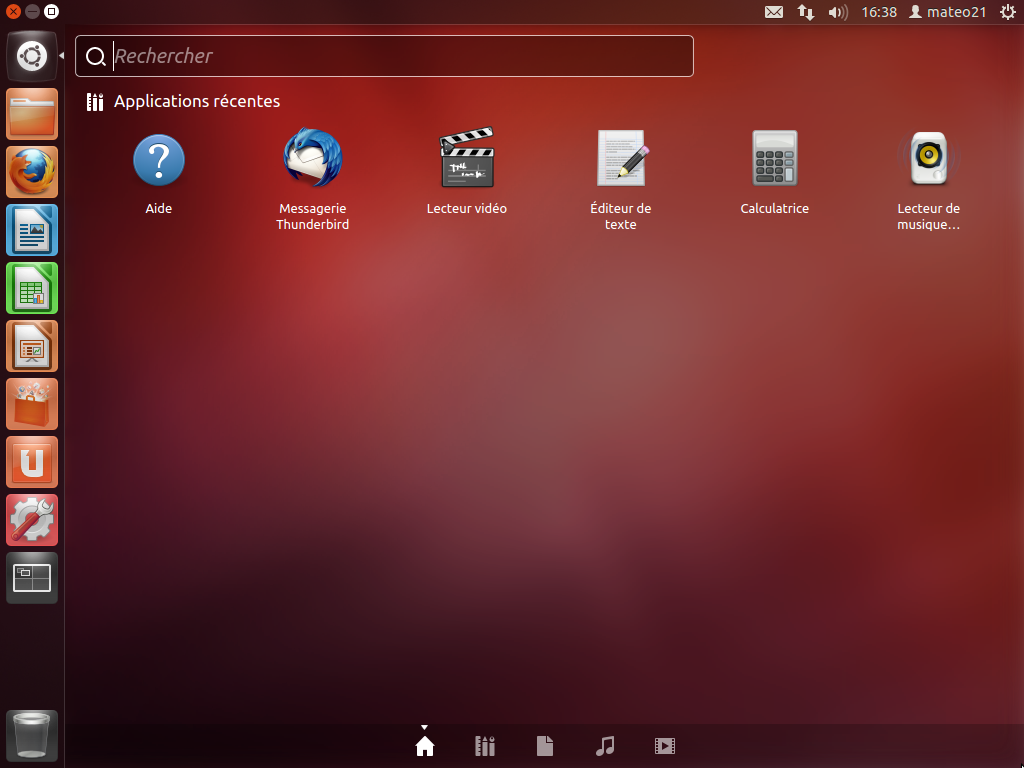Launch LibreOffice Calc spreadsheet
Image resolution: width=1024 pixels, height=768 pixels.
tap(32, 288)
